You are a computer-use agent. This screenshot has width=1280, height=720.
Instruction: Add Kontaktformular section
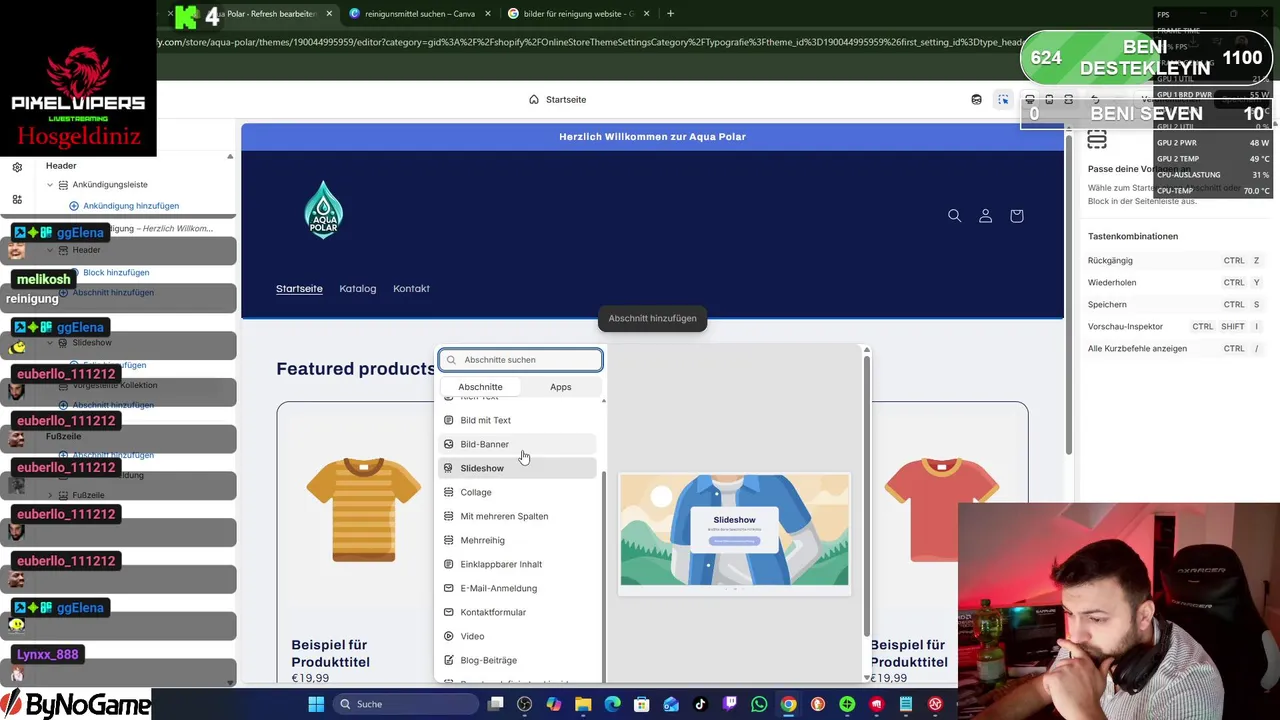click(518, 612)
